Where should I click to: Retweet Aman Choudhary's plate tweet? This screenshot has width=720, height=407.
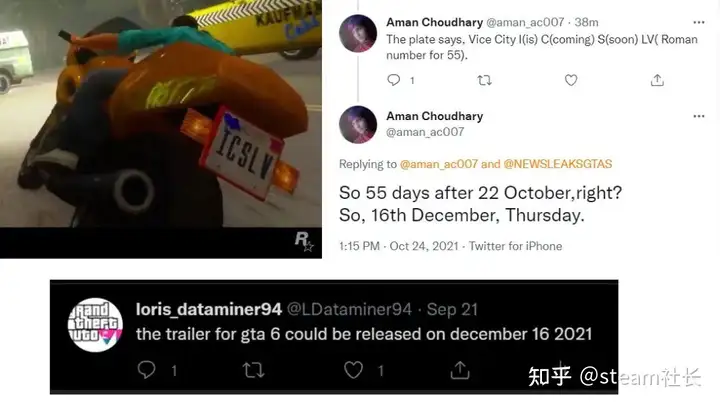[x=484, y=80]
